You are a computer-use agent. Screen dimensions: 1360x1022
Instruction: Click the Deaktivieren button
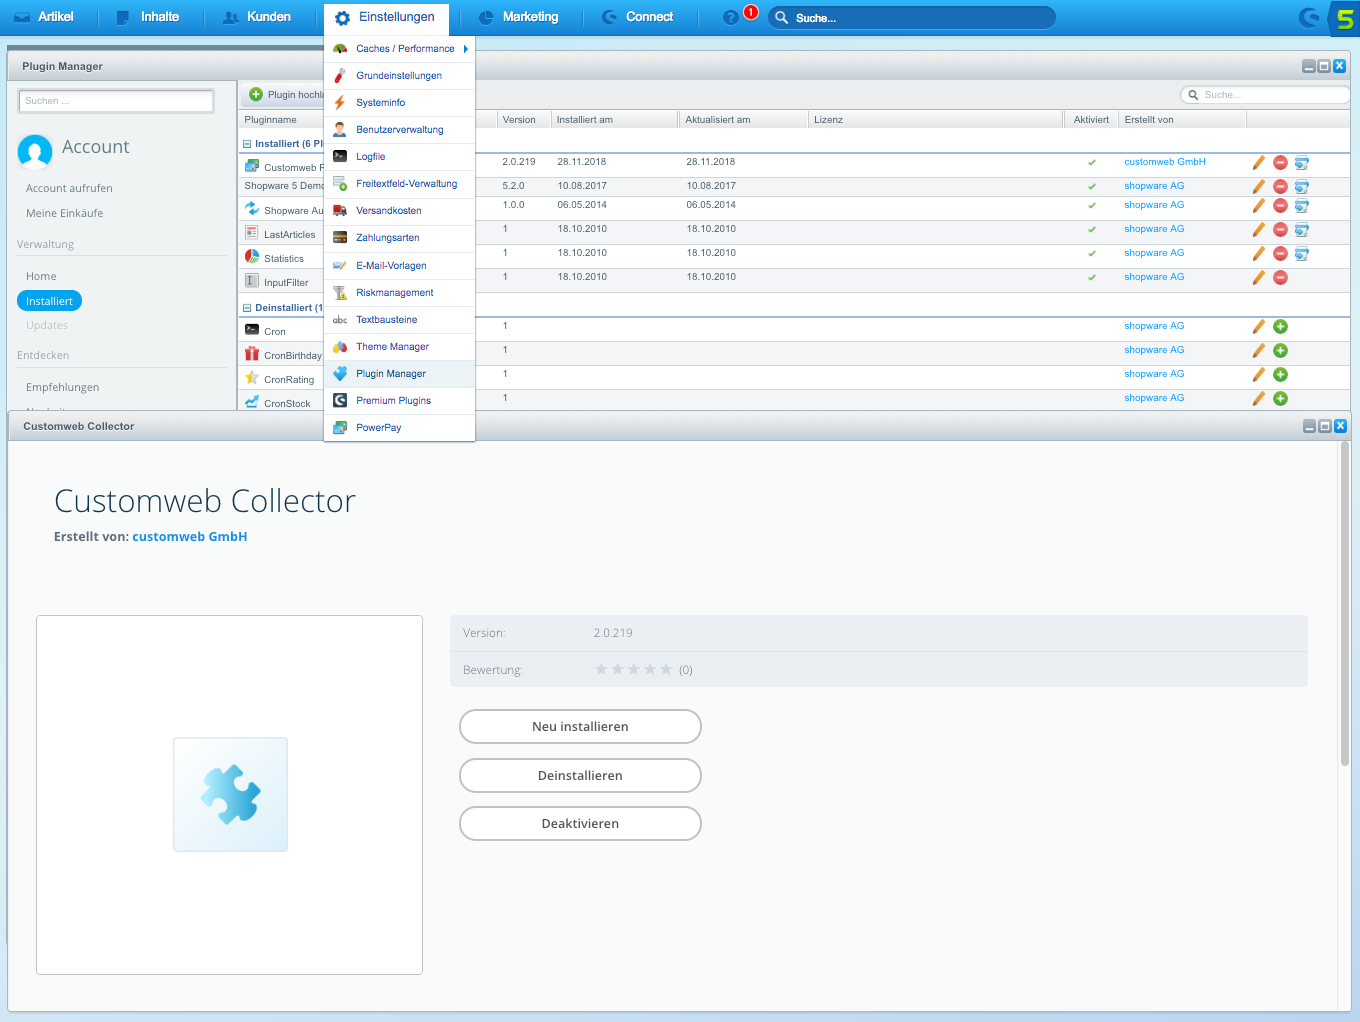[580, 824]
